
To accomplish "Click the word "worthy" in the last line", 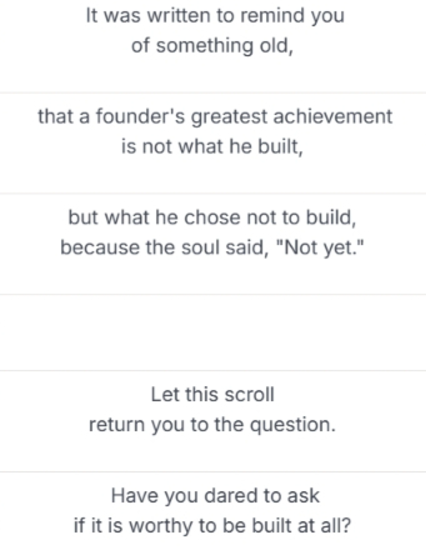I will click(x=162, y=526).
